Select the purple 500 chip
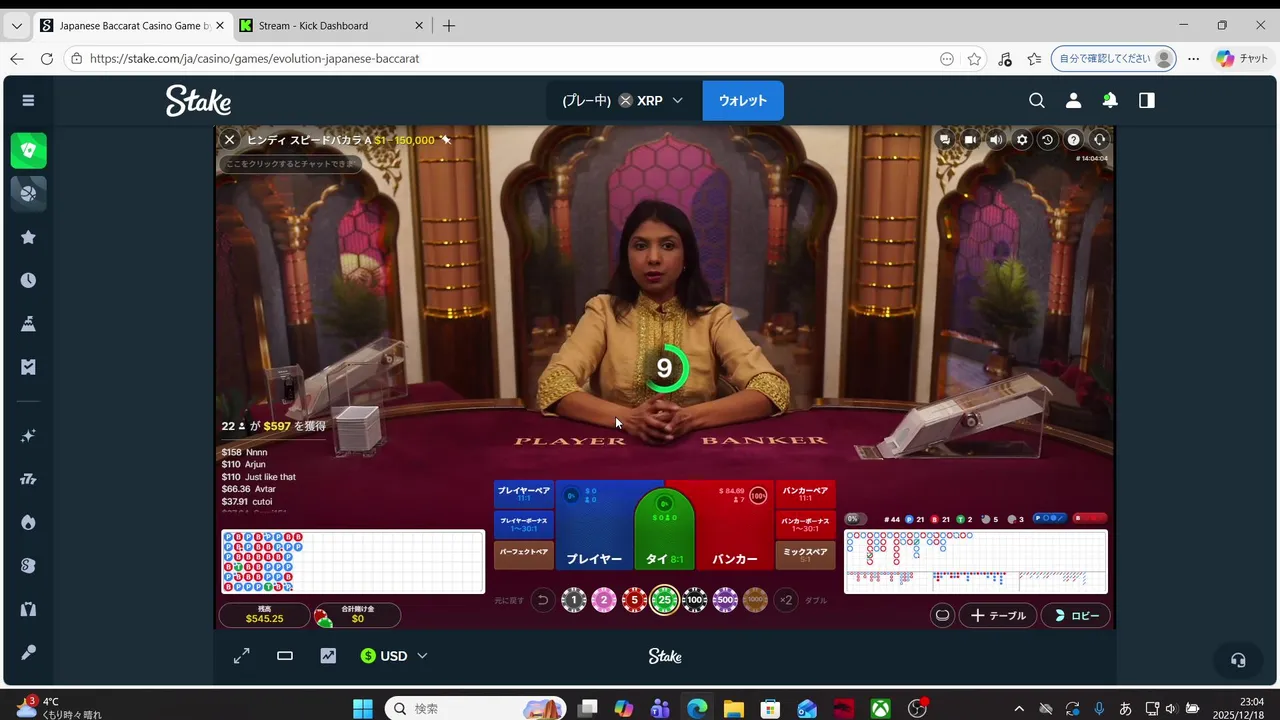Viewport: 1280px width, 720px height. tap(725, 600)
